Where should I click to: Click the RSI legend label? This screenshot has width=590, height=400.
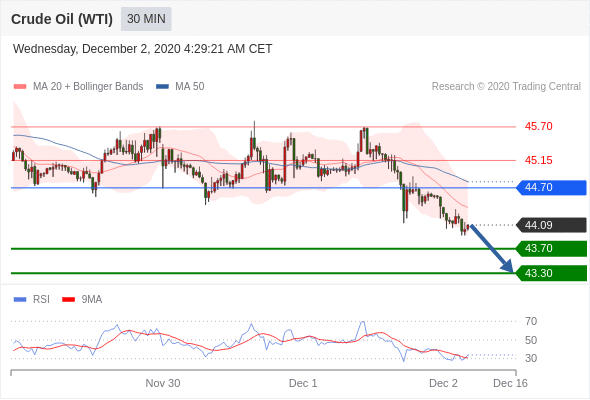(x=41, y=300)
